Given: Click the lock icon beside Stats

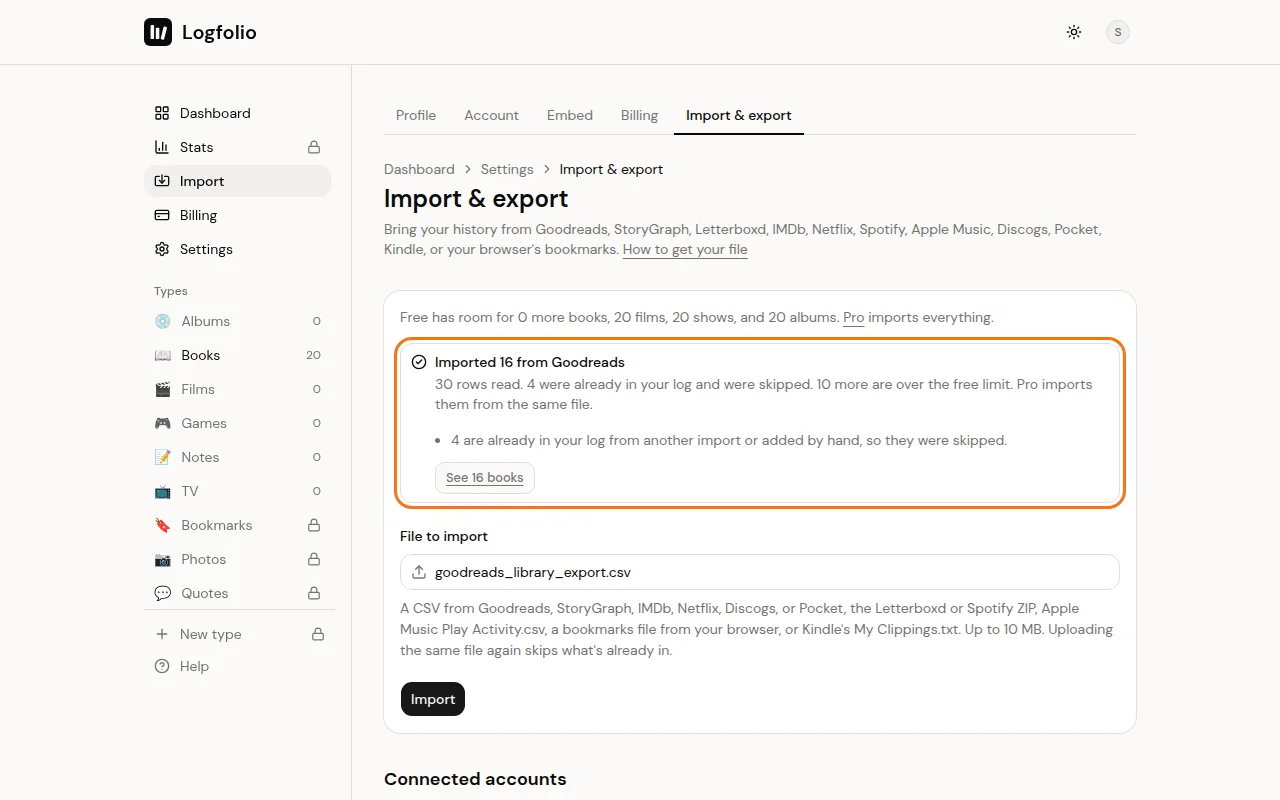Looking at the screenshot, I should point(314,147).
